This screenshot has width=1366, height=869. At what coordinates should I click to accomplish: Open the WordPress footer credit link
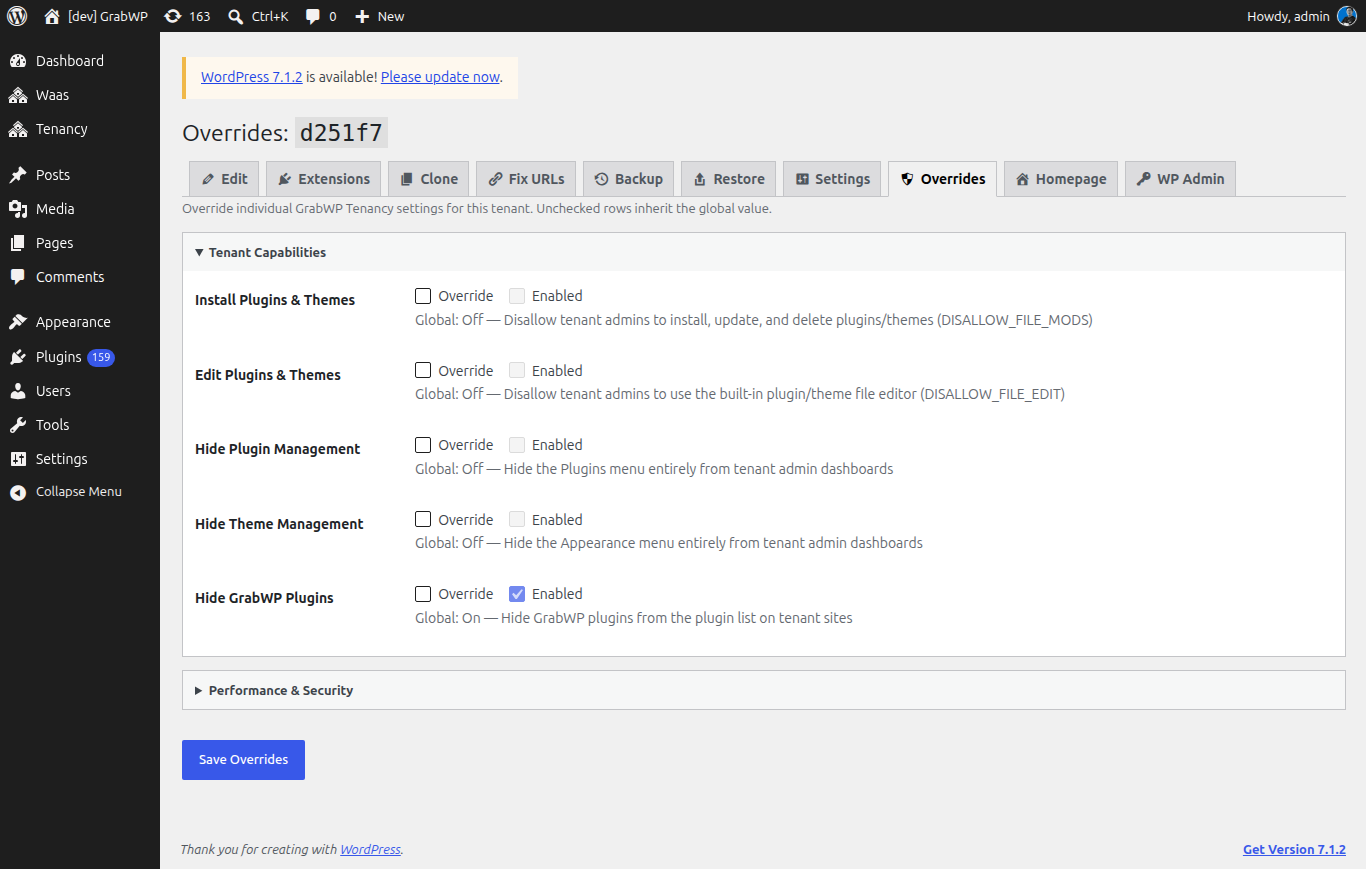[370, 850]
